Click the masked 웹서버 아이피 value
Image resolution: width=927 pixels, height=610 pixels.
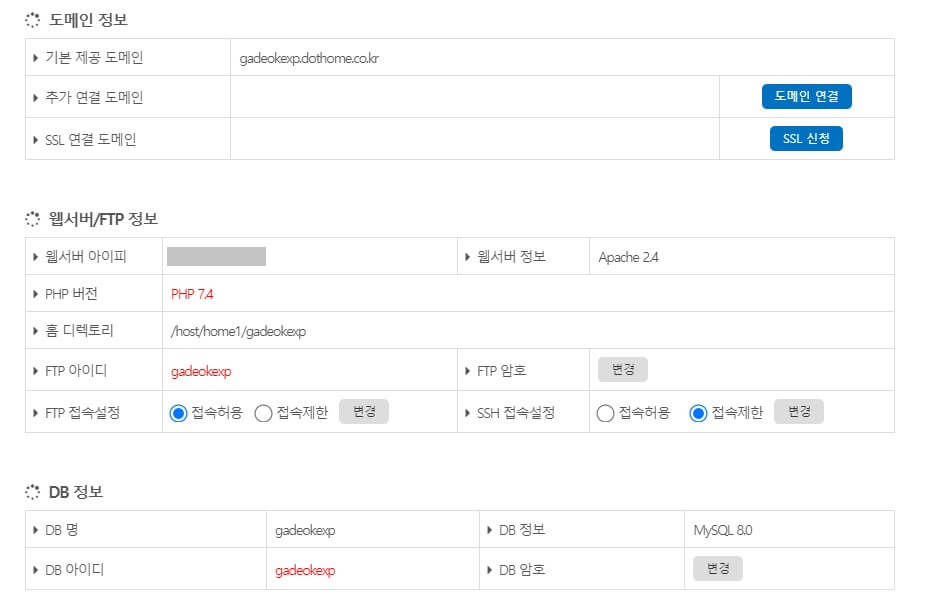(216, 257)
